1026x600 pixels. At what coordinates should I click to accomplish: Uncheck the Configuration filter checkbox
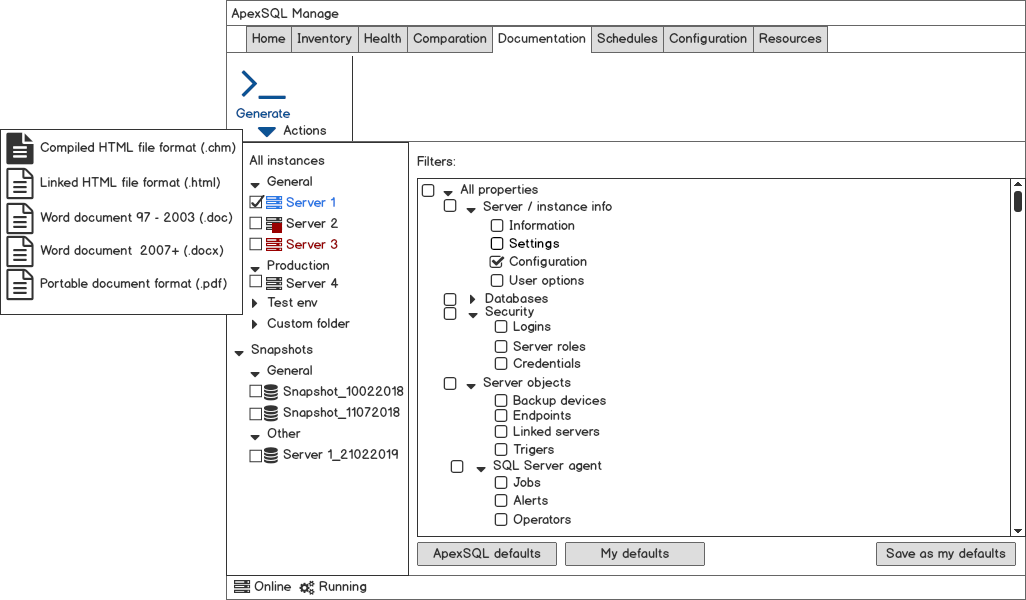[x=497, y=262]
